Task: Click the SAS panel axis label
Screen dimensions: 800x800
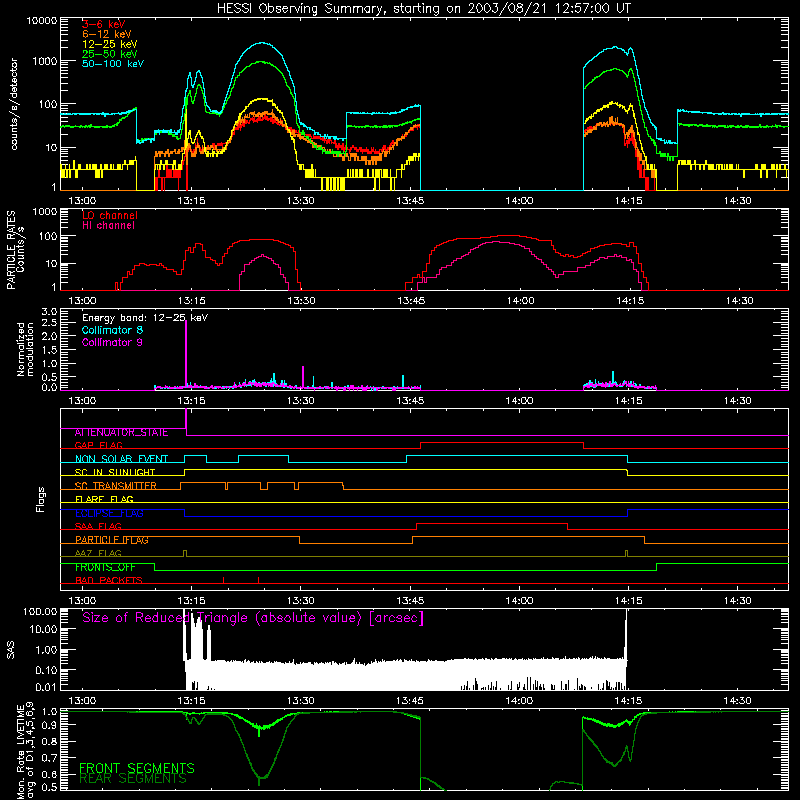Action: [x=11, y=650]
